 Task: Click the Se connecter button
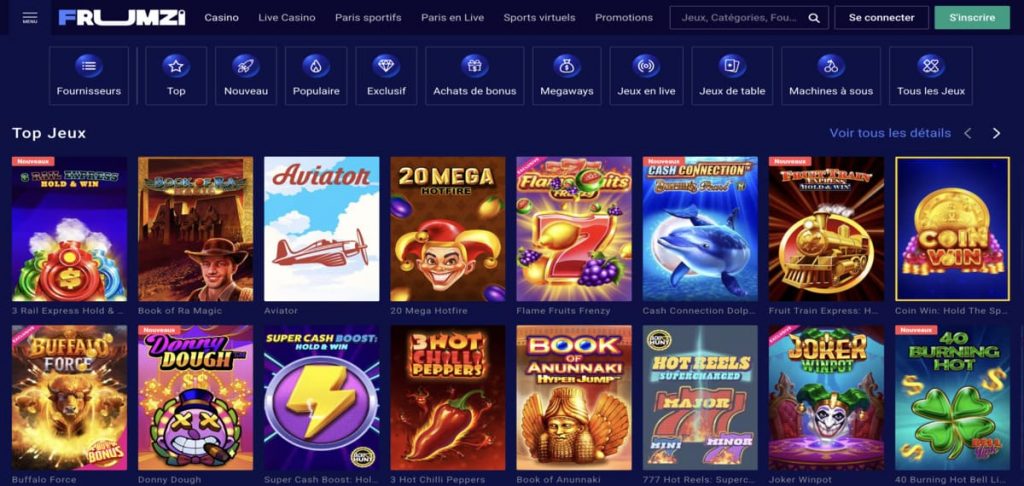[x=882, y=18]
